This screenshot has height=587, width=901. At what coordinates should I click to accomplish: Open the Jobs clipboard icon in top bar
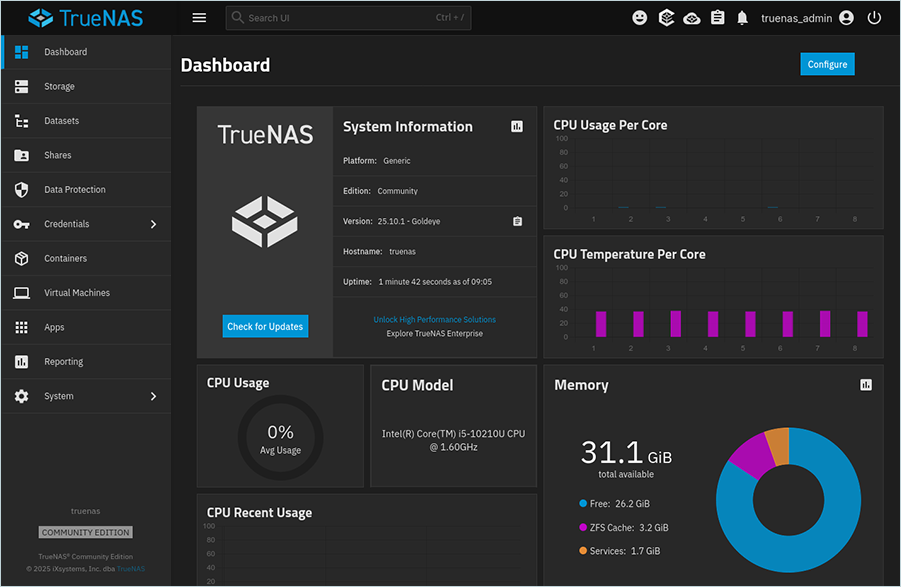pos(717,18)
